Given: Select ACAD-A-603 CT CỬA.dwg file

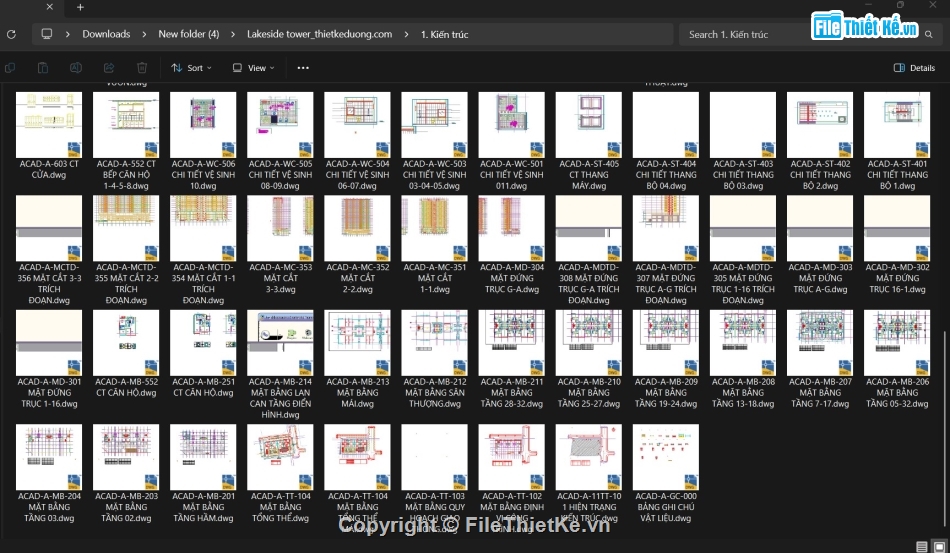Looking at the screenshot, I should coord(49,136).
